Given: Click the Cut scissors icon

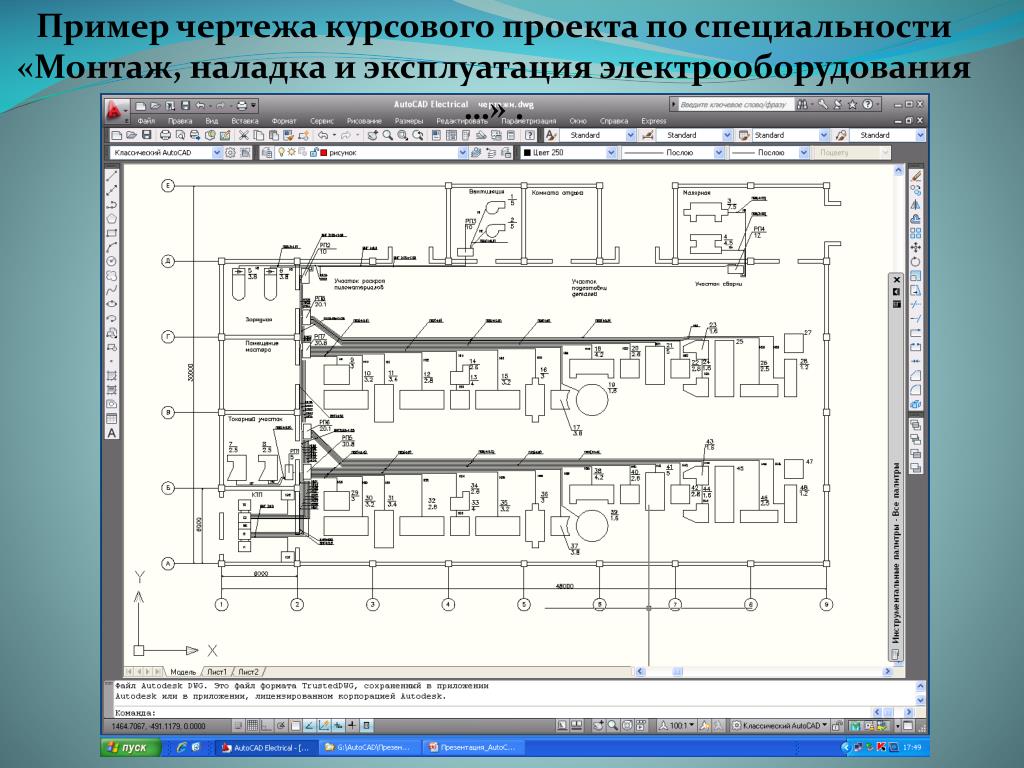Looking at the screenshot, I should coord(244,135).
